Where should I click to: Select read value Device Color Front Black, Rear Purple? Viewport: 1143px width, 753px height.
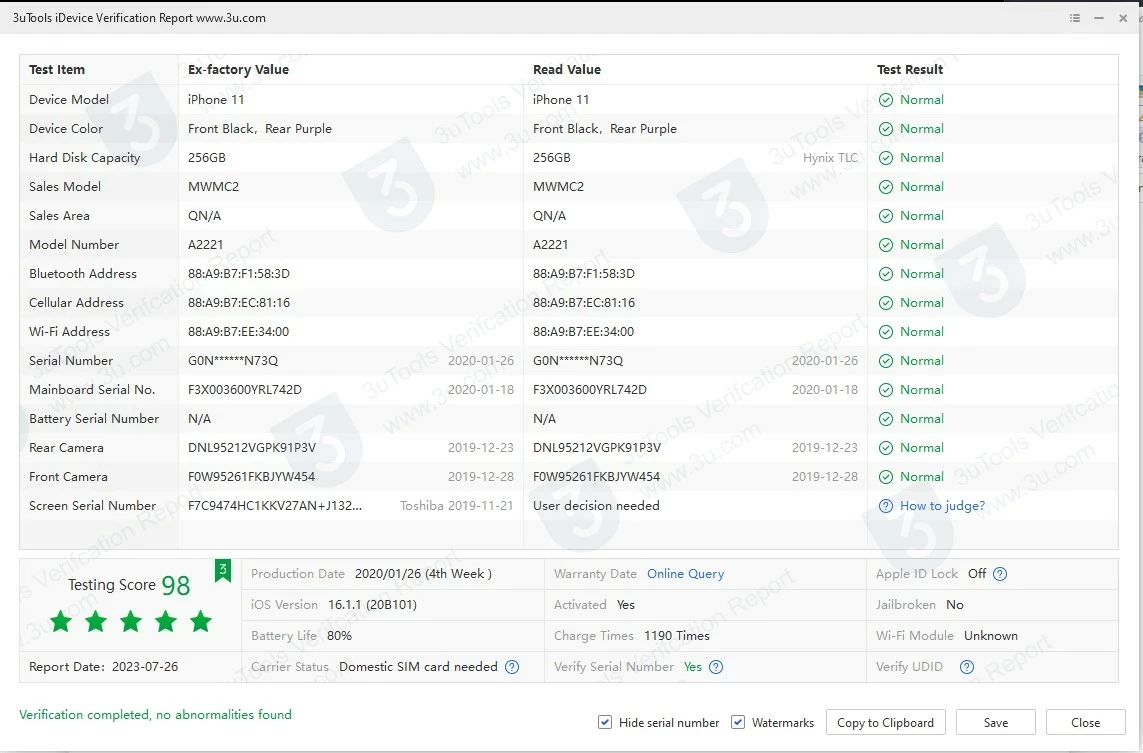tap(605, 129)
